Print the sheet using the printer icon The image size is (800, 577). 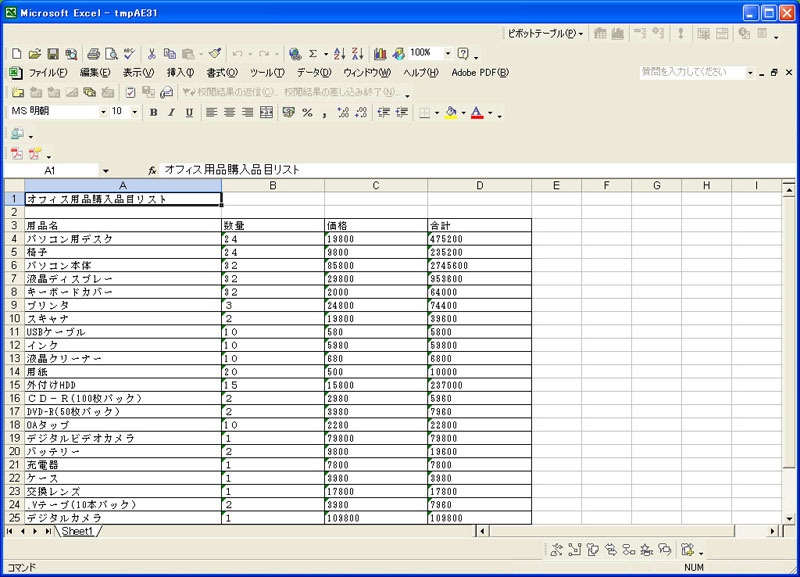(93, 54)
